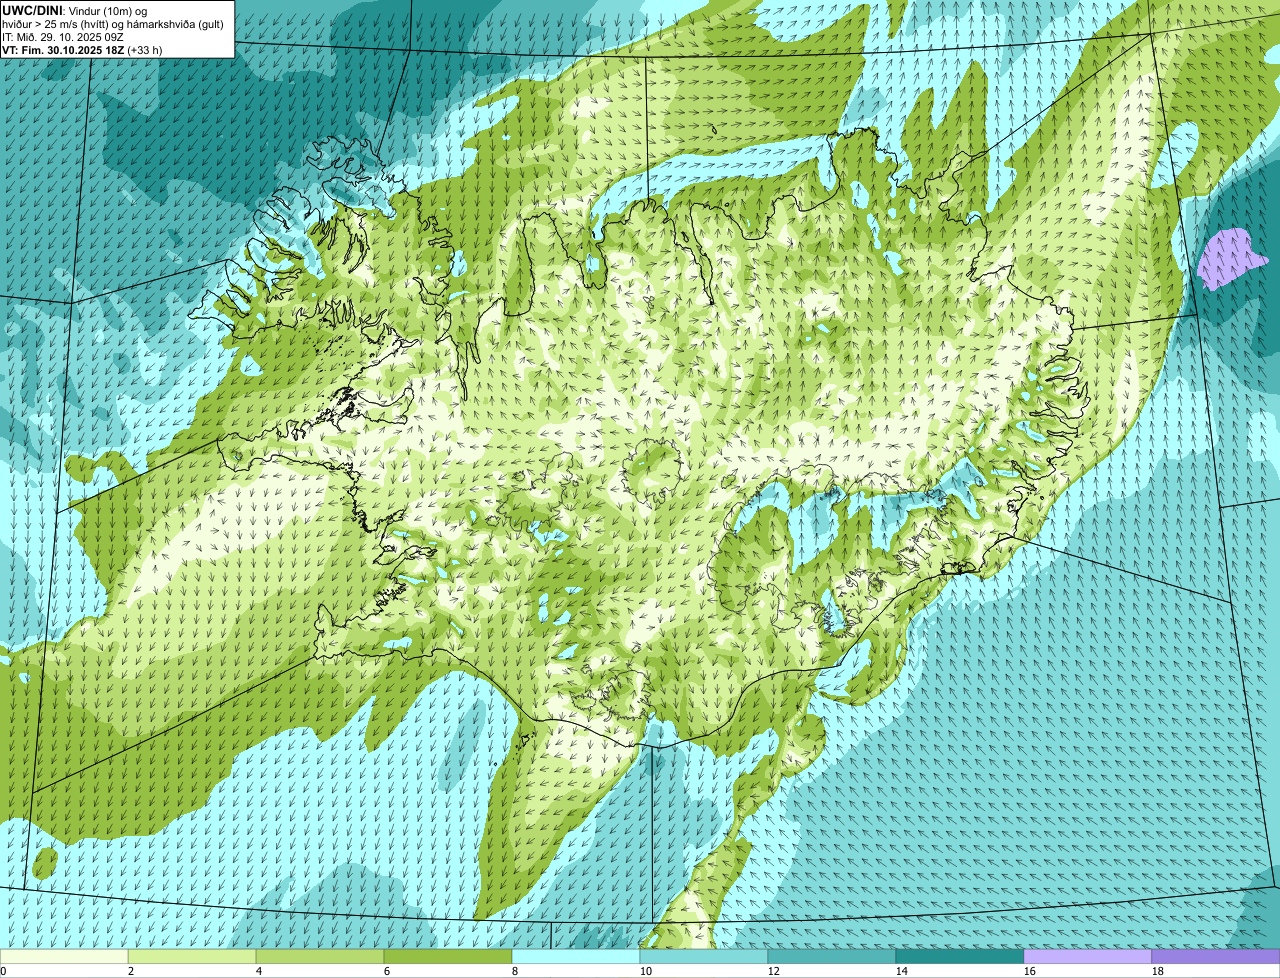Click the legend scale label "14"
1280x978 pixels.
[902, 971]
